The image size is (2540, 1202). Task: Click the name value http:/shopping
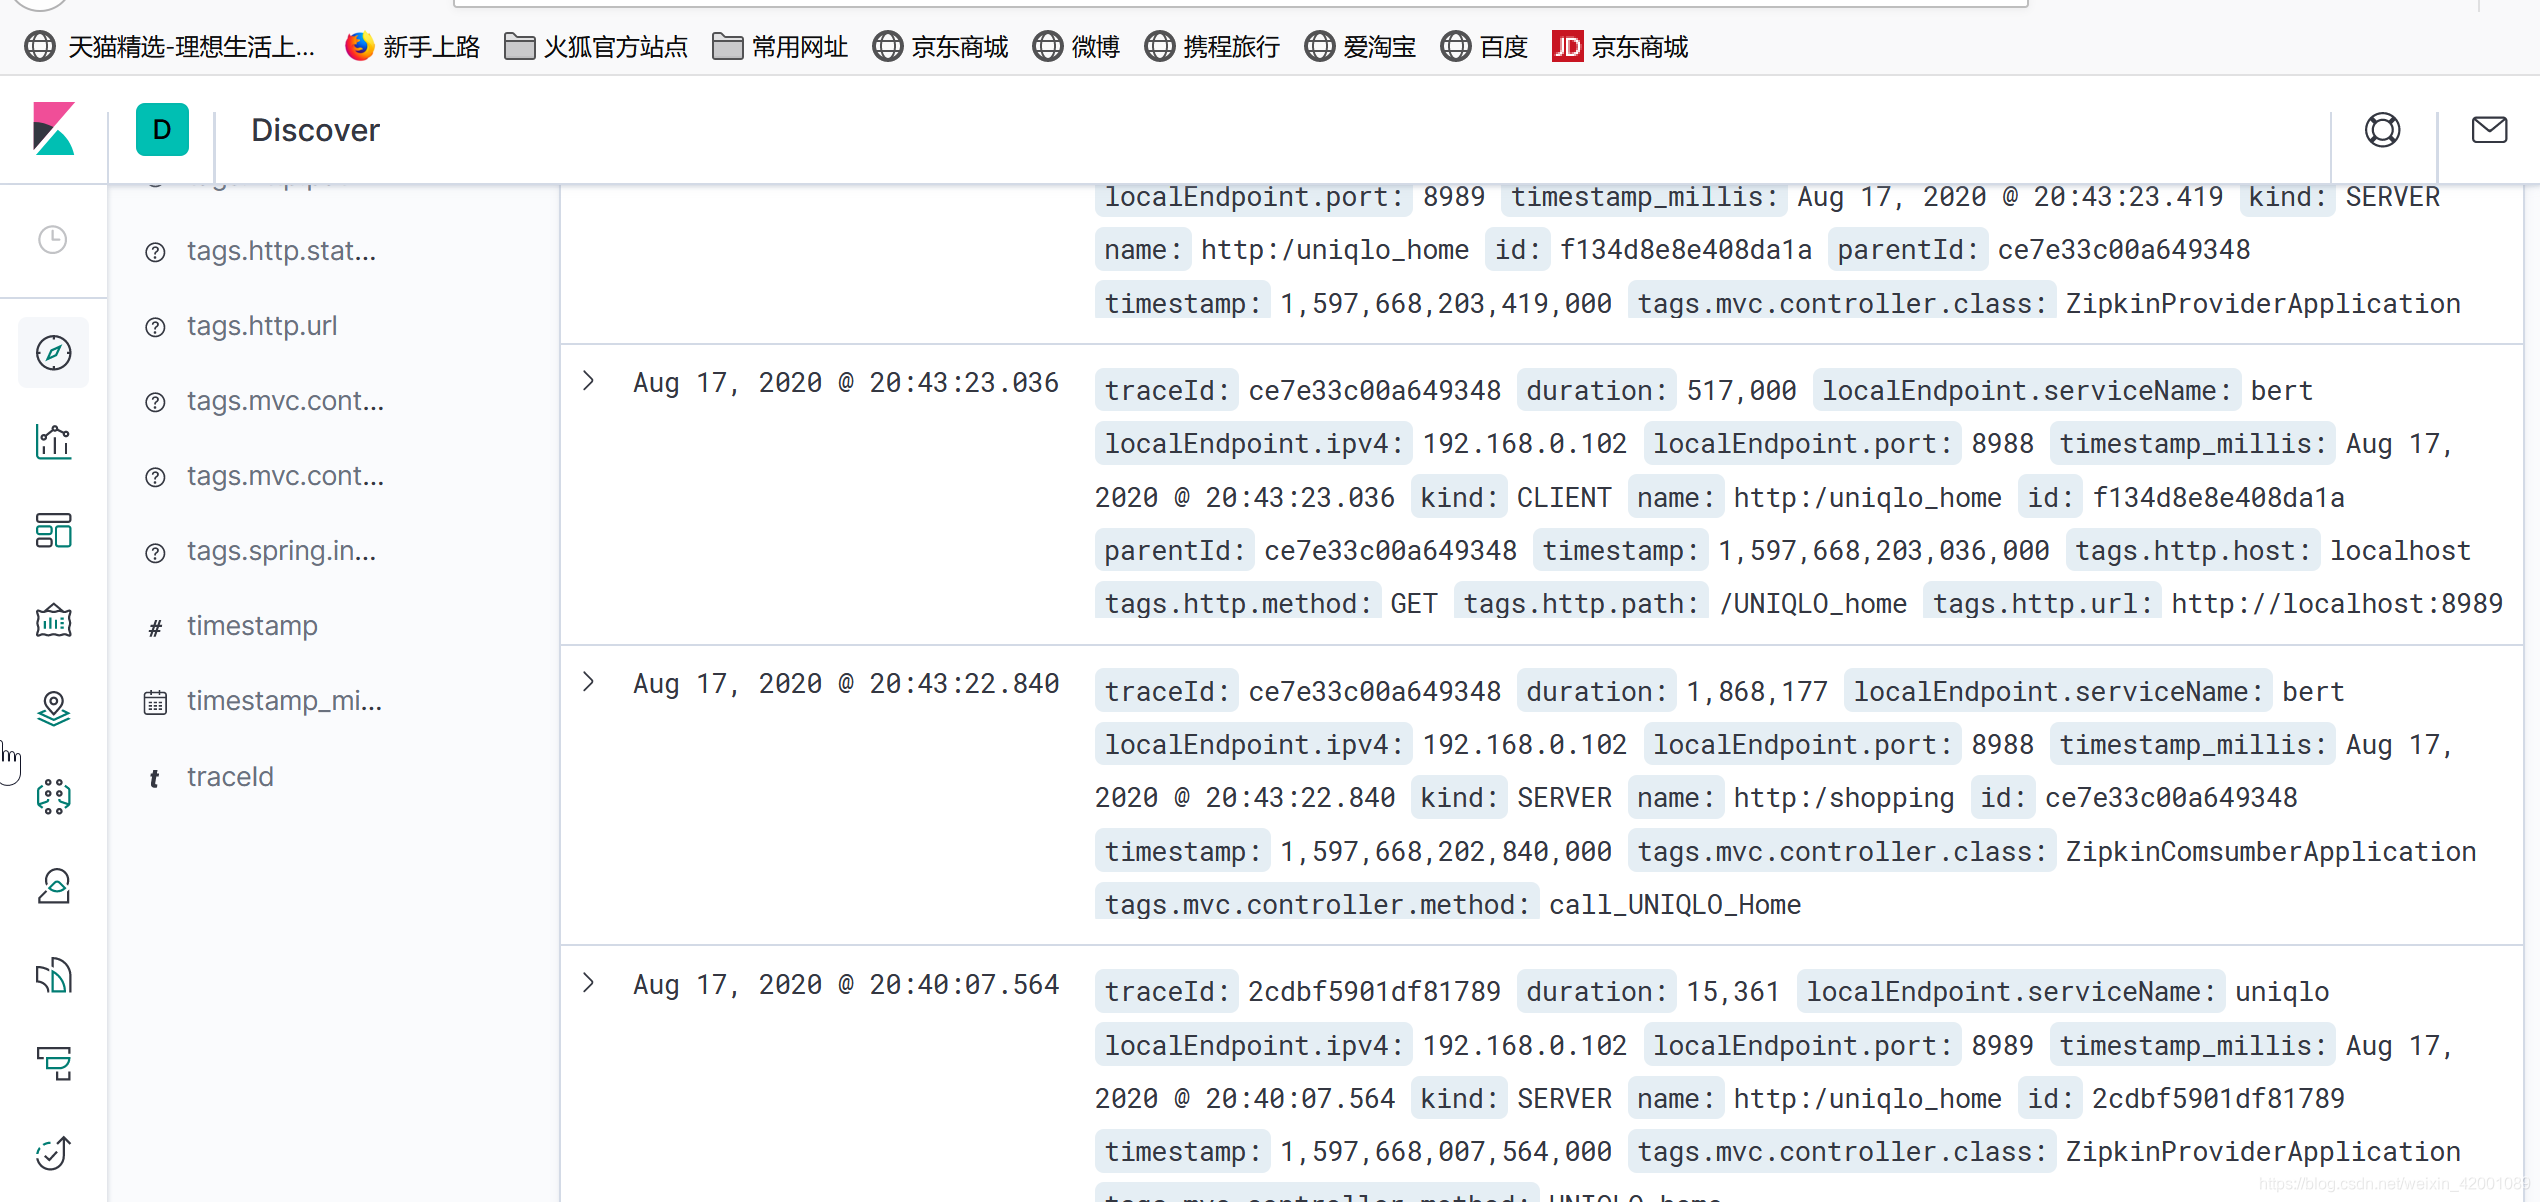pos(1843,798)
